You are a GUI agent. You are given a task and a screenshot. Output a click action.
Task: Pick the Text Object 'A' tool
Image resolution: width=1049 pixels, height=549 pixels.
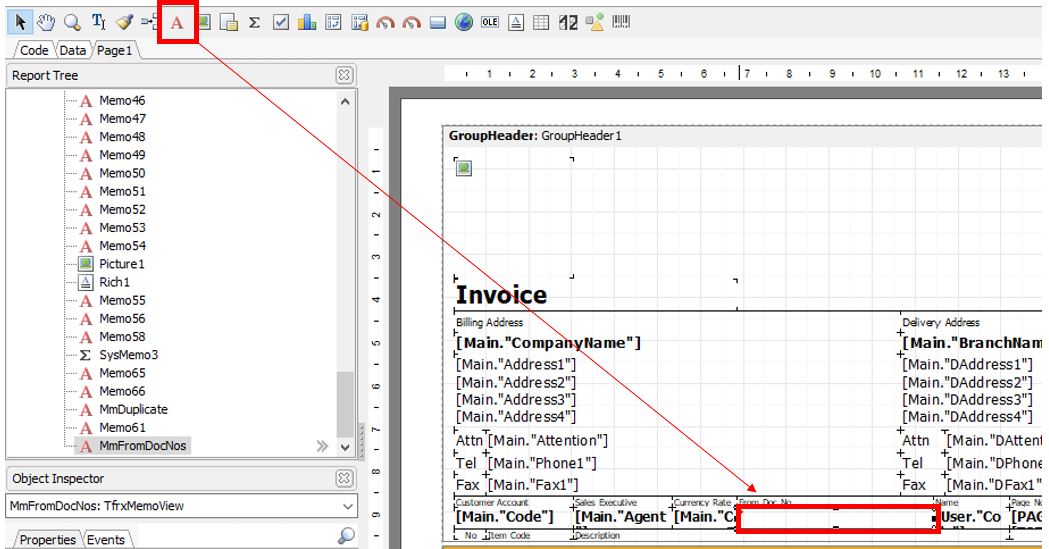point(177,22)
